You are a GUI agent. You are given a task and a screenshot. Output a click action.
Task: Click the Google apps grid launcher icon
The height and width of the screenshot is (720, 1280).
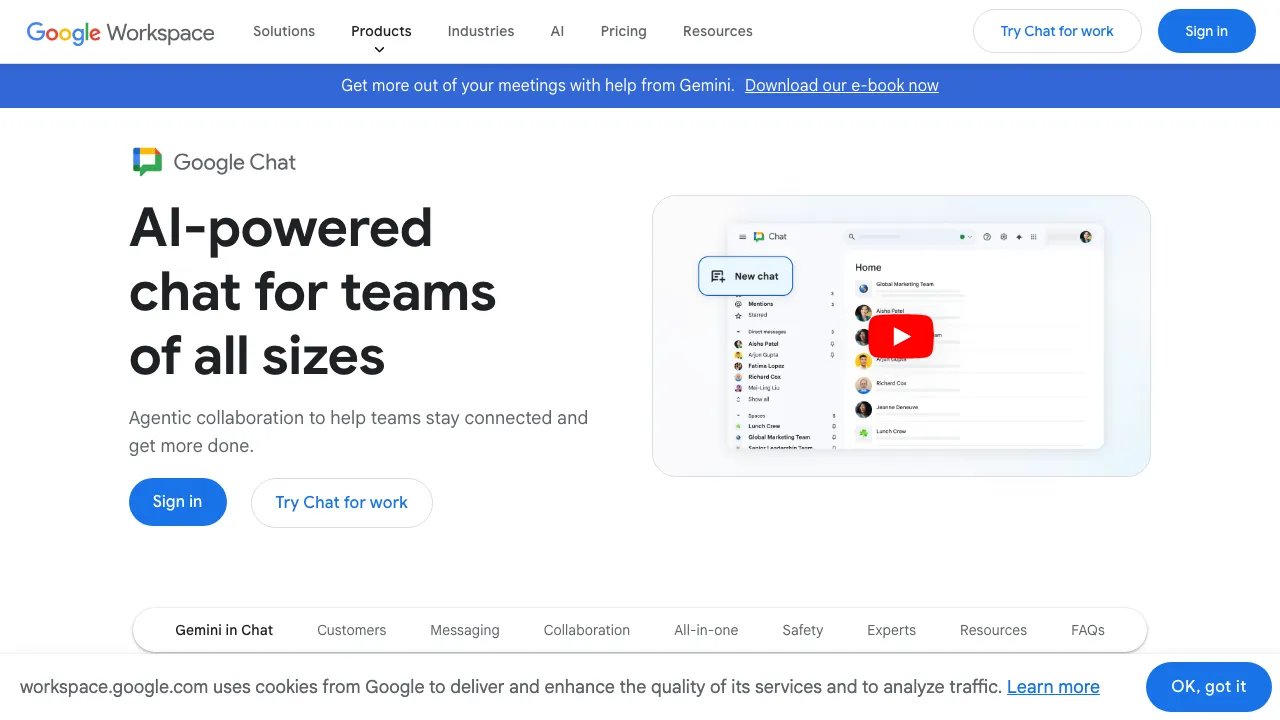coord(1033,237)
